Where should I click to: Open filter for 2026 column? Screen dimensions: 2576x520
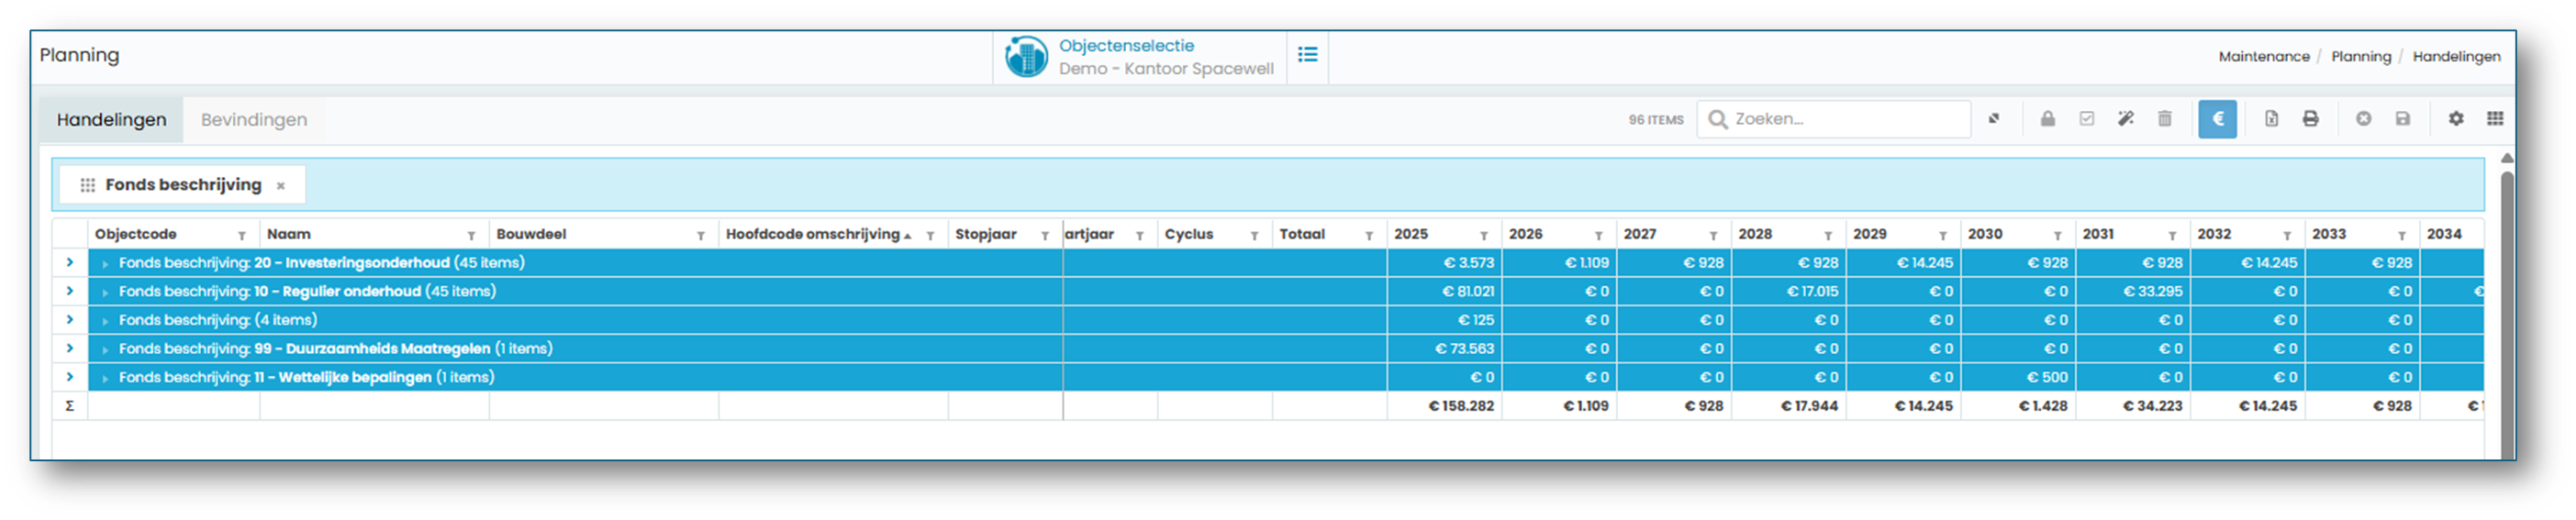(x=1599, y=236)
